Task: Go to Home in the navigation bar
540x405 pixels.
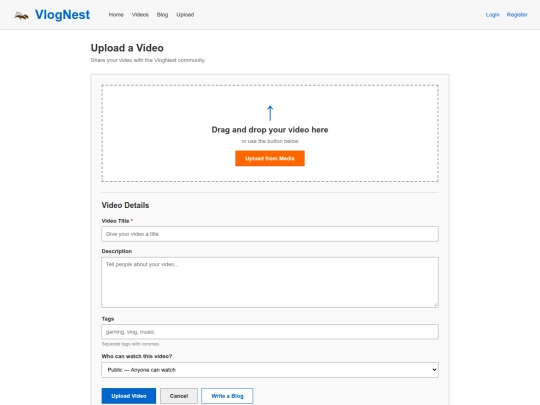Action: point(116,15)
